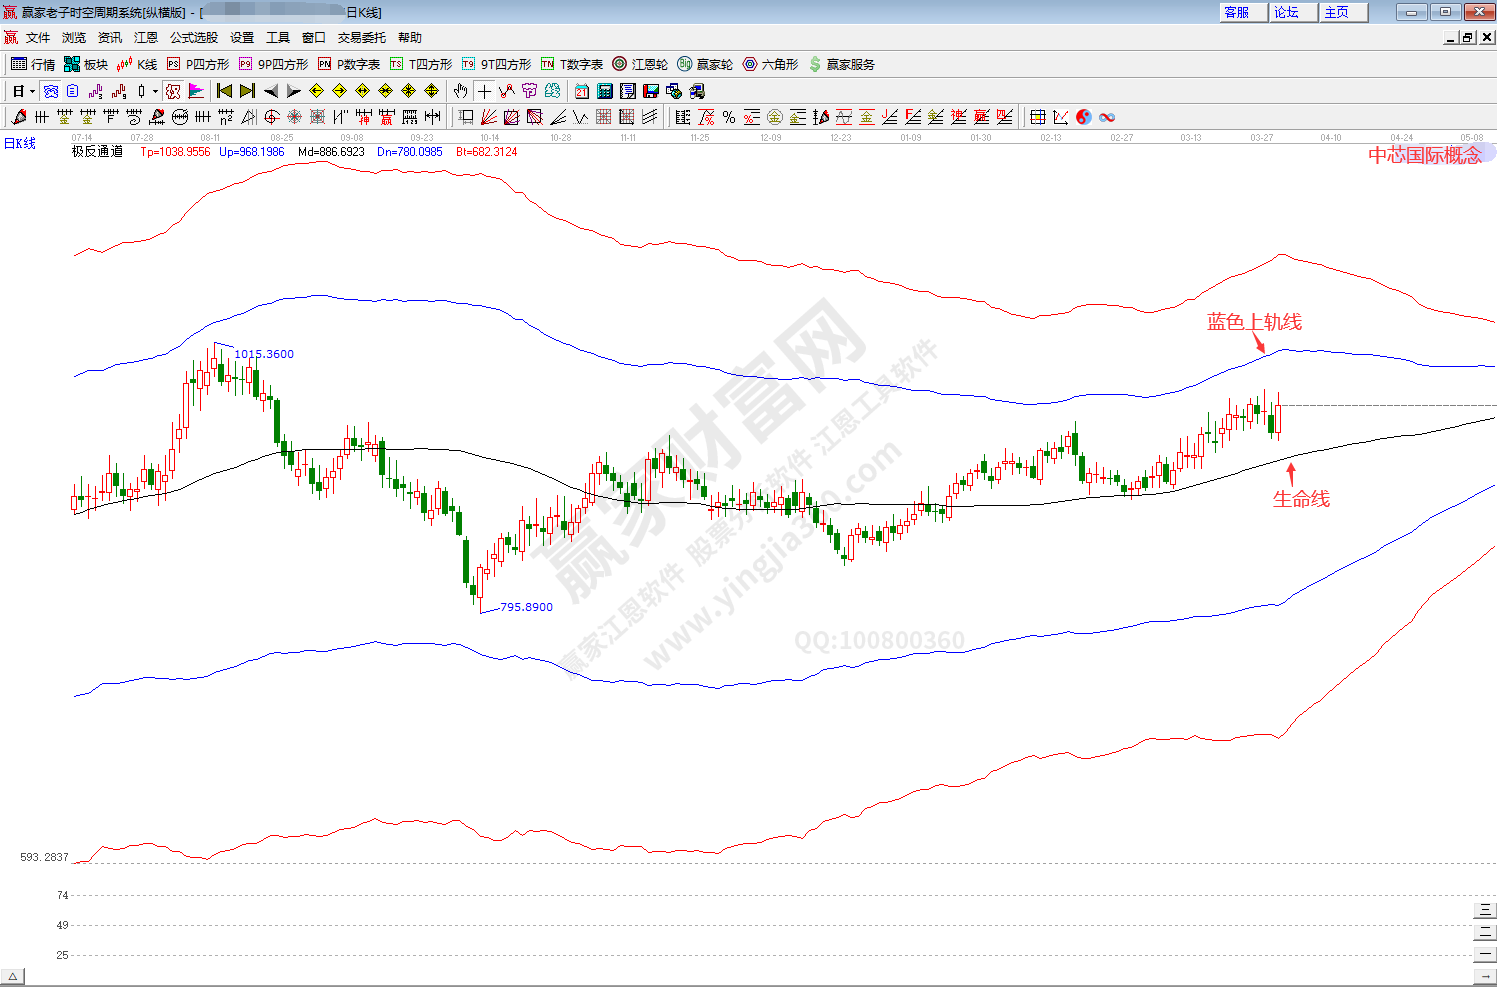Screen dimensions: 1497x987
Task: Expand panel with bottom-left triangle button
Action: pos(13,976)
